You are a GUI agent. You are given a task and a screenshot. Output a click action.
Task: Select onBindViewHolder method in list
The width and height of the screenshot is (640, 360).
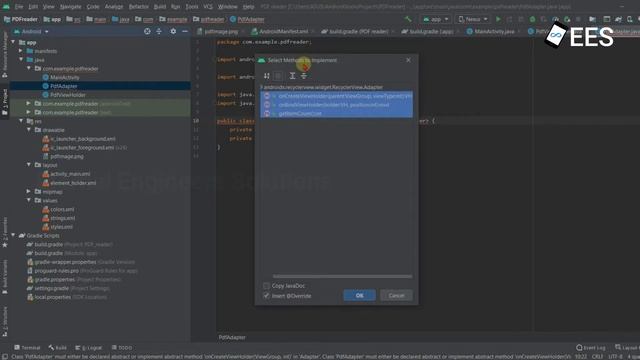click(x=337, y=105)
